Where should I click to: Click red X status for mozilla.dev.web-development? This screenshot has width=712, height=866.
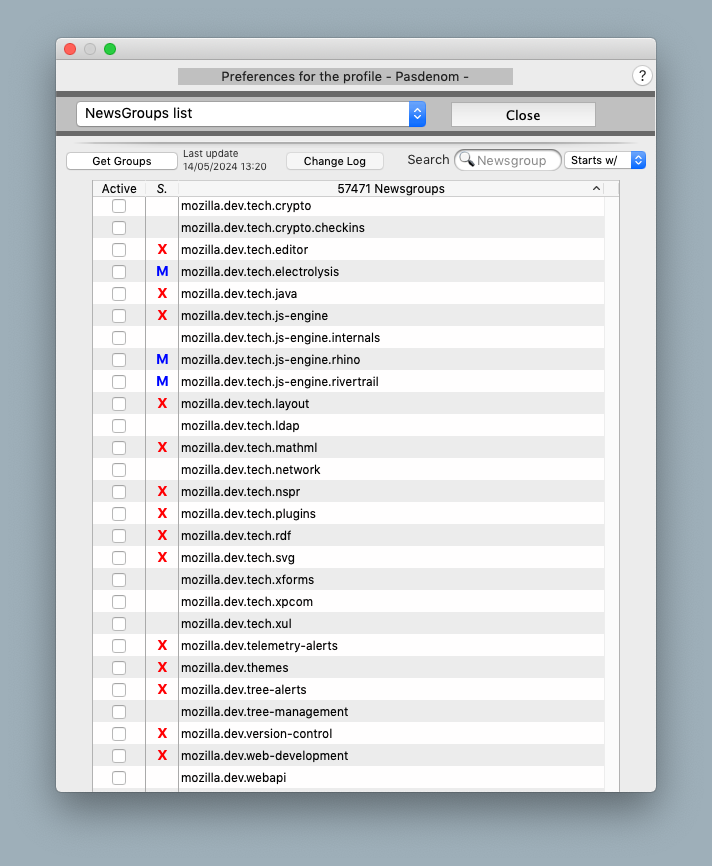[162, 756]
